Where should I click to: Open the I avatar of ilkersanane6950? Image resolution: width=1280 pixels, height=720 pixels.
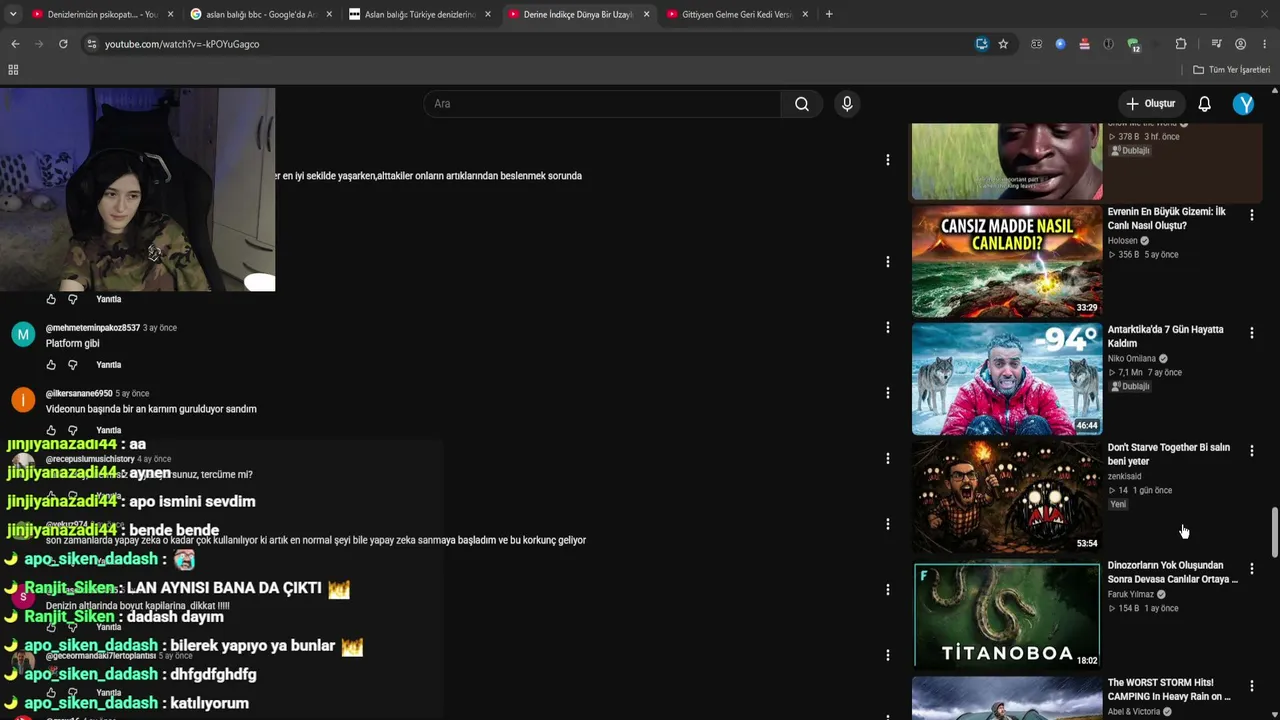pos(23,400)
